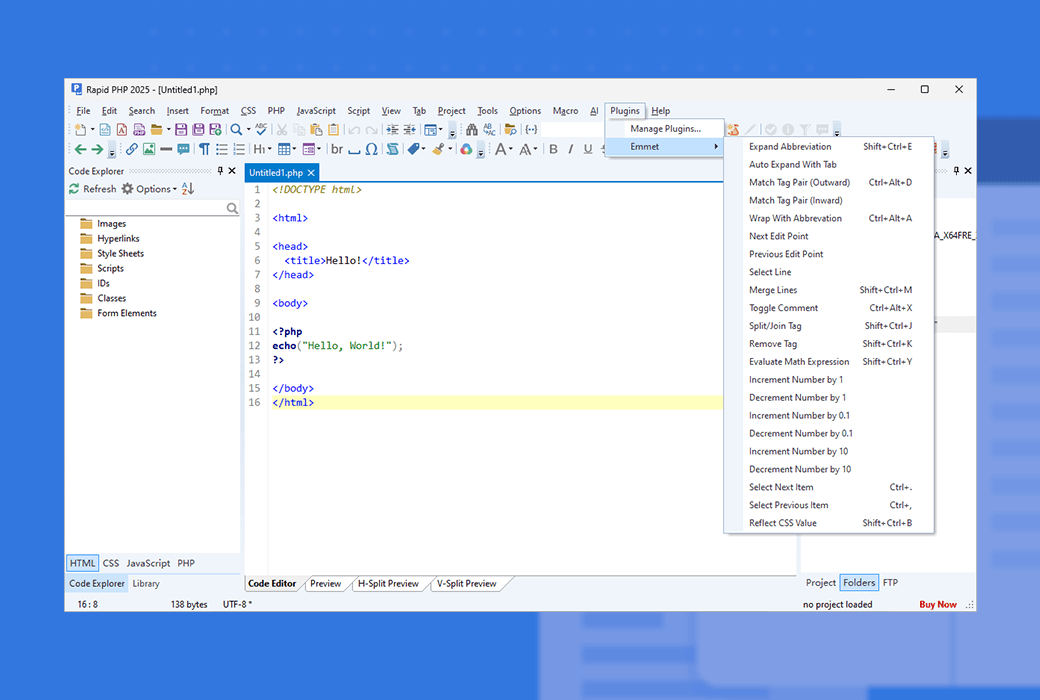Screen dimensions: 1040x700
Task: Switch to the Library tab
Action: pyautogui.click(x=146, y=584)
